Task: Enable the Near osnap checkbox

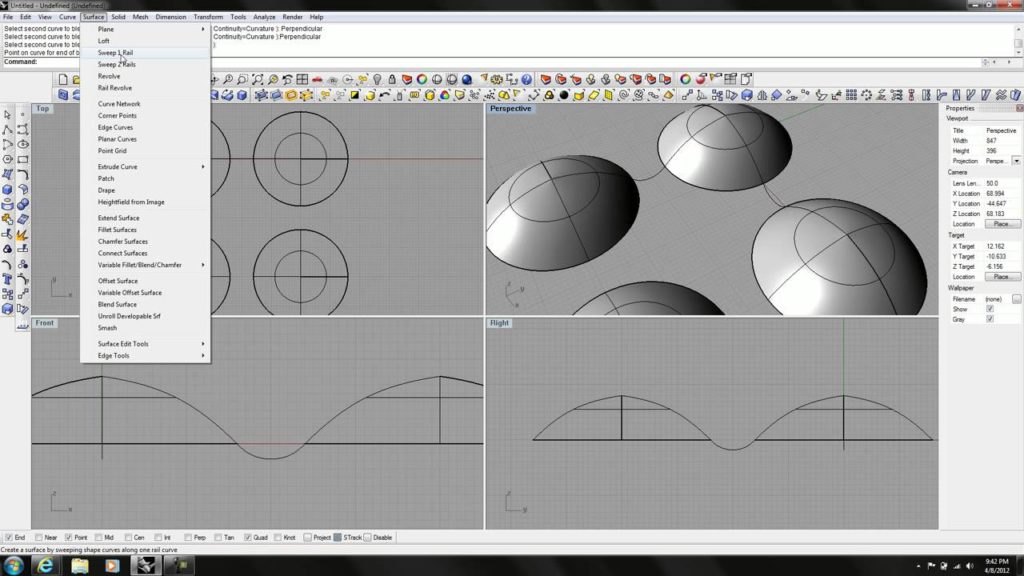Action: 40,538
